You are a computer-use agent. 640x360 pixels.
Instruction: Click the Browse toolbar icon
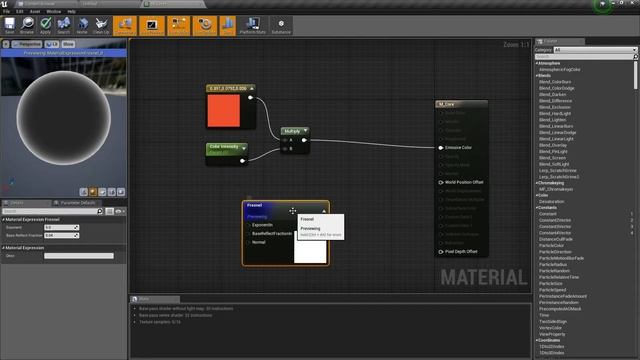[27, 26]
